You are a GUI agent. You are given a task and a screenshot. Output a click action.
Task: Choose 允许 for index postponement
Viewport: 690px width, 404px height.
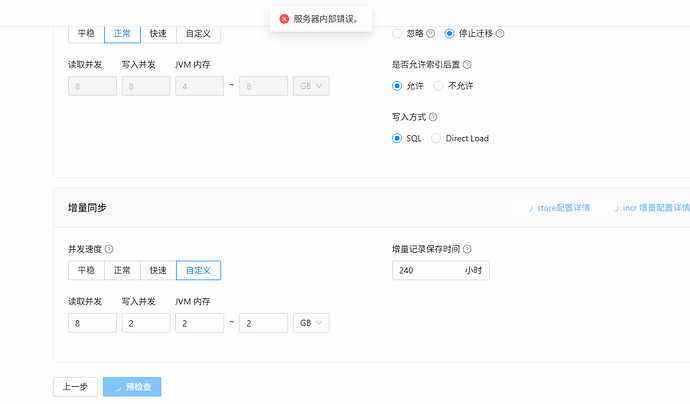pos(397,86)
